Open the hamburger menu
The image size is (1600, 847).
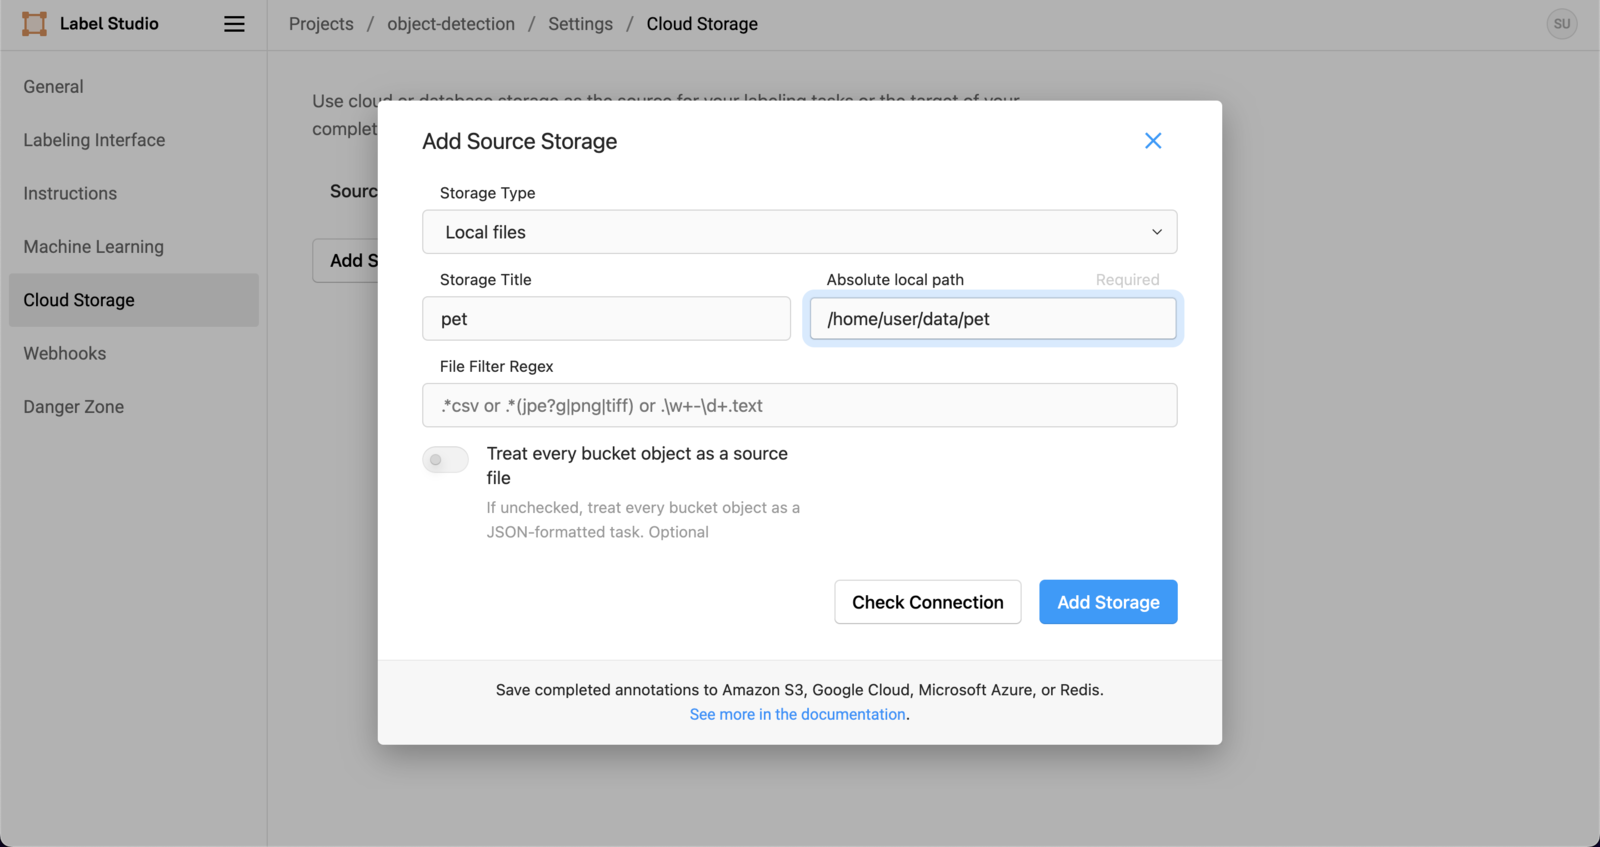click(x=234, y=24)
